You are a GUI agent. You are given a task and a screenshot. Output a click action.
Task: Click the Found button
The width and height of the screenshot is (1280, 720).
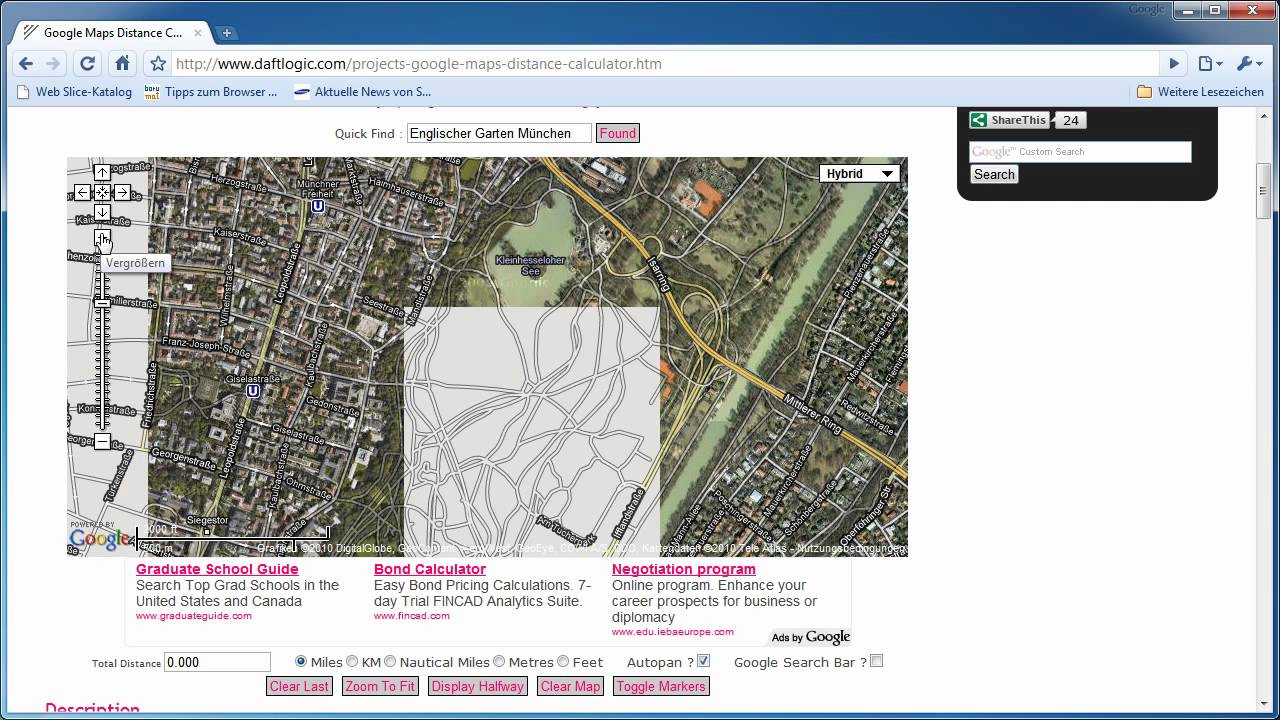[x=618, y=133]
